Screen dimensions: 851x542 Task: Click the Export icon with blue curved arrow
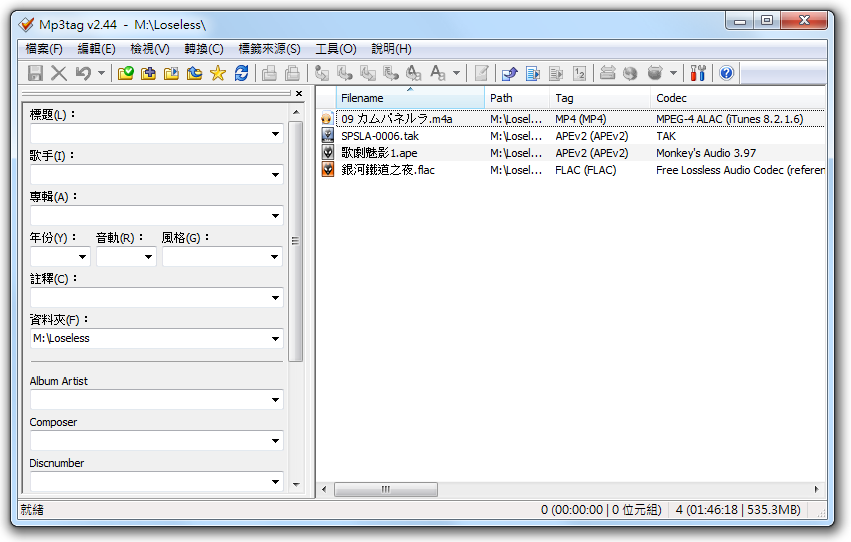[510, 73]
